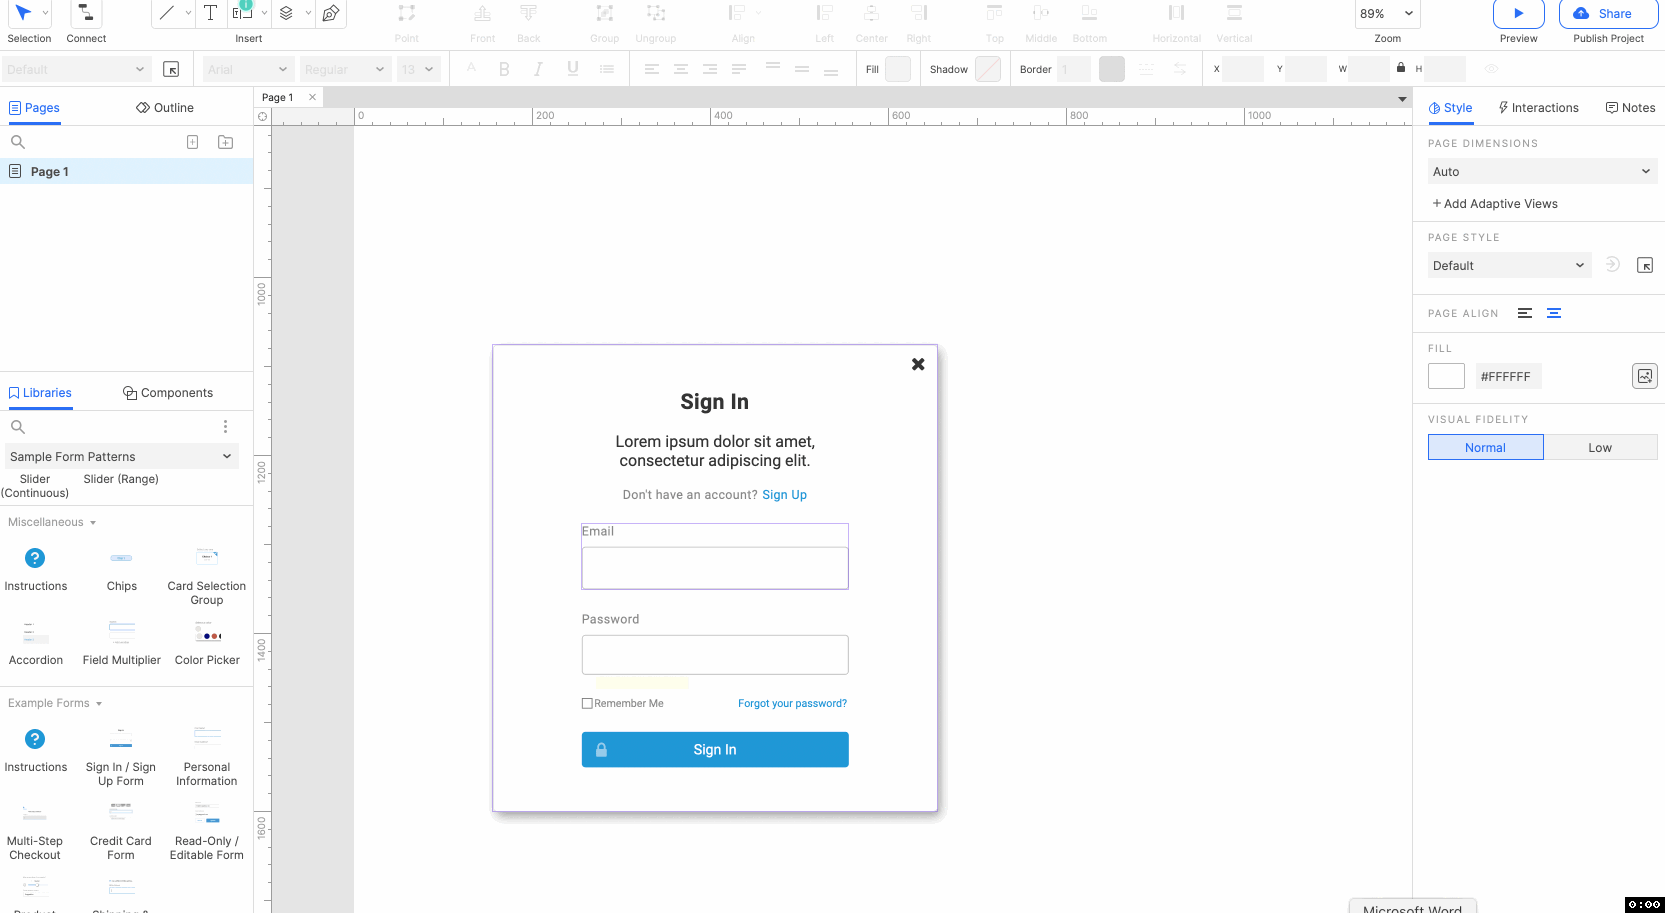Close the Page 1 canvas tab
Image resolution: width=1665 pixels, height=913 pixels.
click(x=312, y=97)
